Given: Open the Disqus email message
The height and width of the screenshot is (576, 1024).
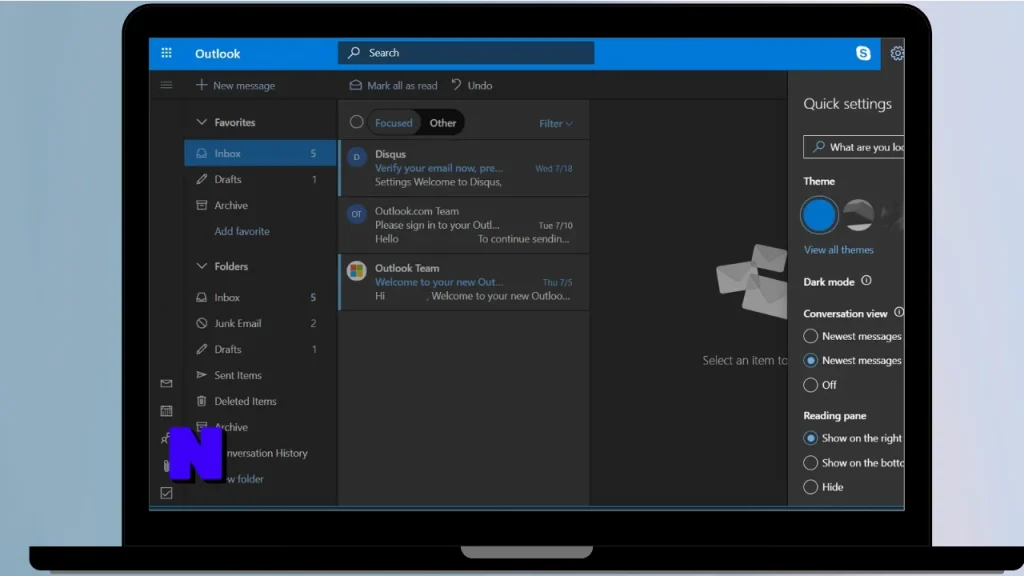Looking at the screenshot, I should [464, 168].
